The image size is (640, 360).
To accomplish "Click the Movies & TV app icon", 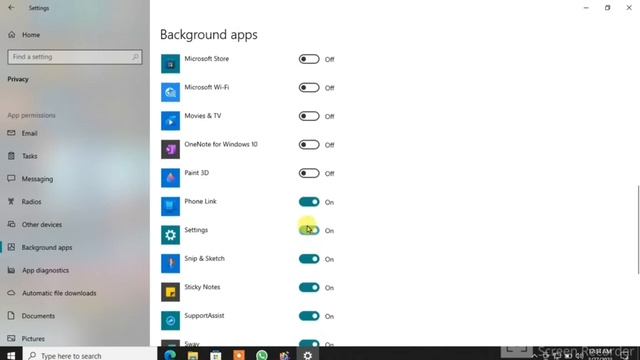I will (170, 121).
